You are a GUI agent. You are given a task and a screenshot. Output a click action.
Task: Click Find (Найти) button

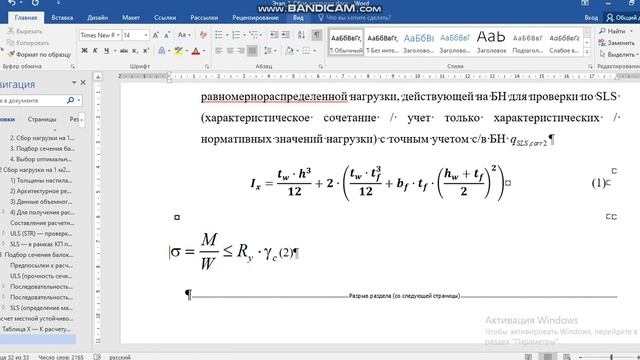coord(612,31)
